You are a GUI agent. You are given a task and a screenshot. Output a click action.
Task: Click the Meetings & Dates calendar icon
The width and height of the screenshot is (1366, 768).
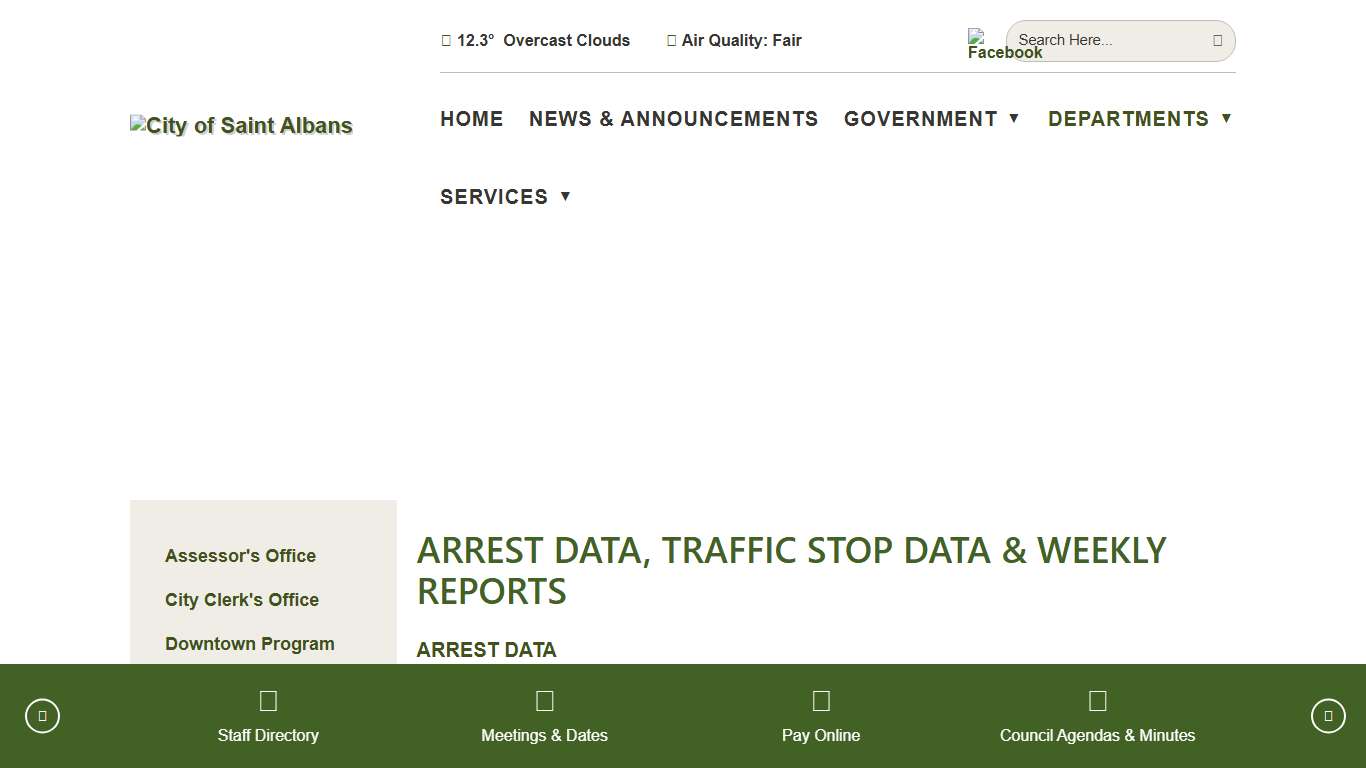(544, 700)
